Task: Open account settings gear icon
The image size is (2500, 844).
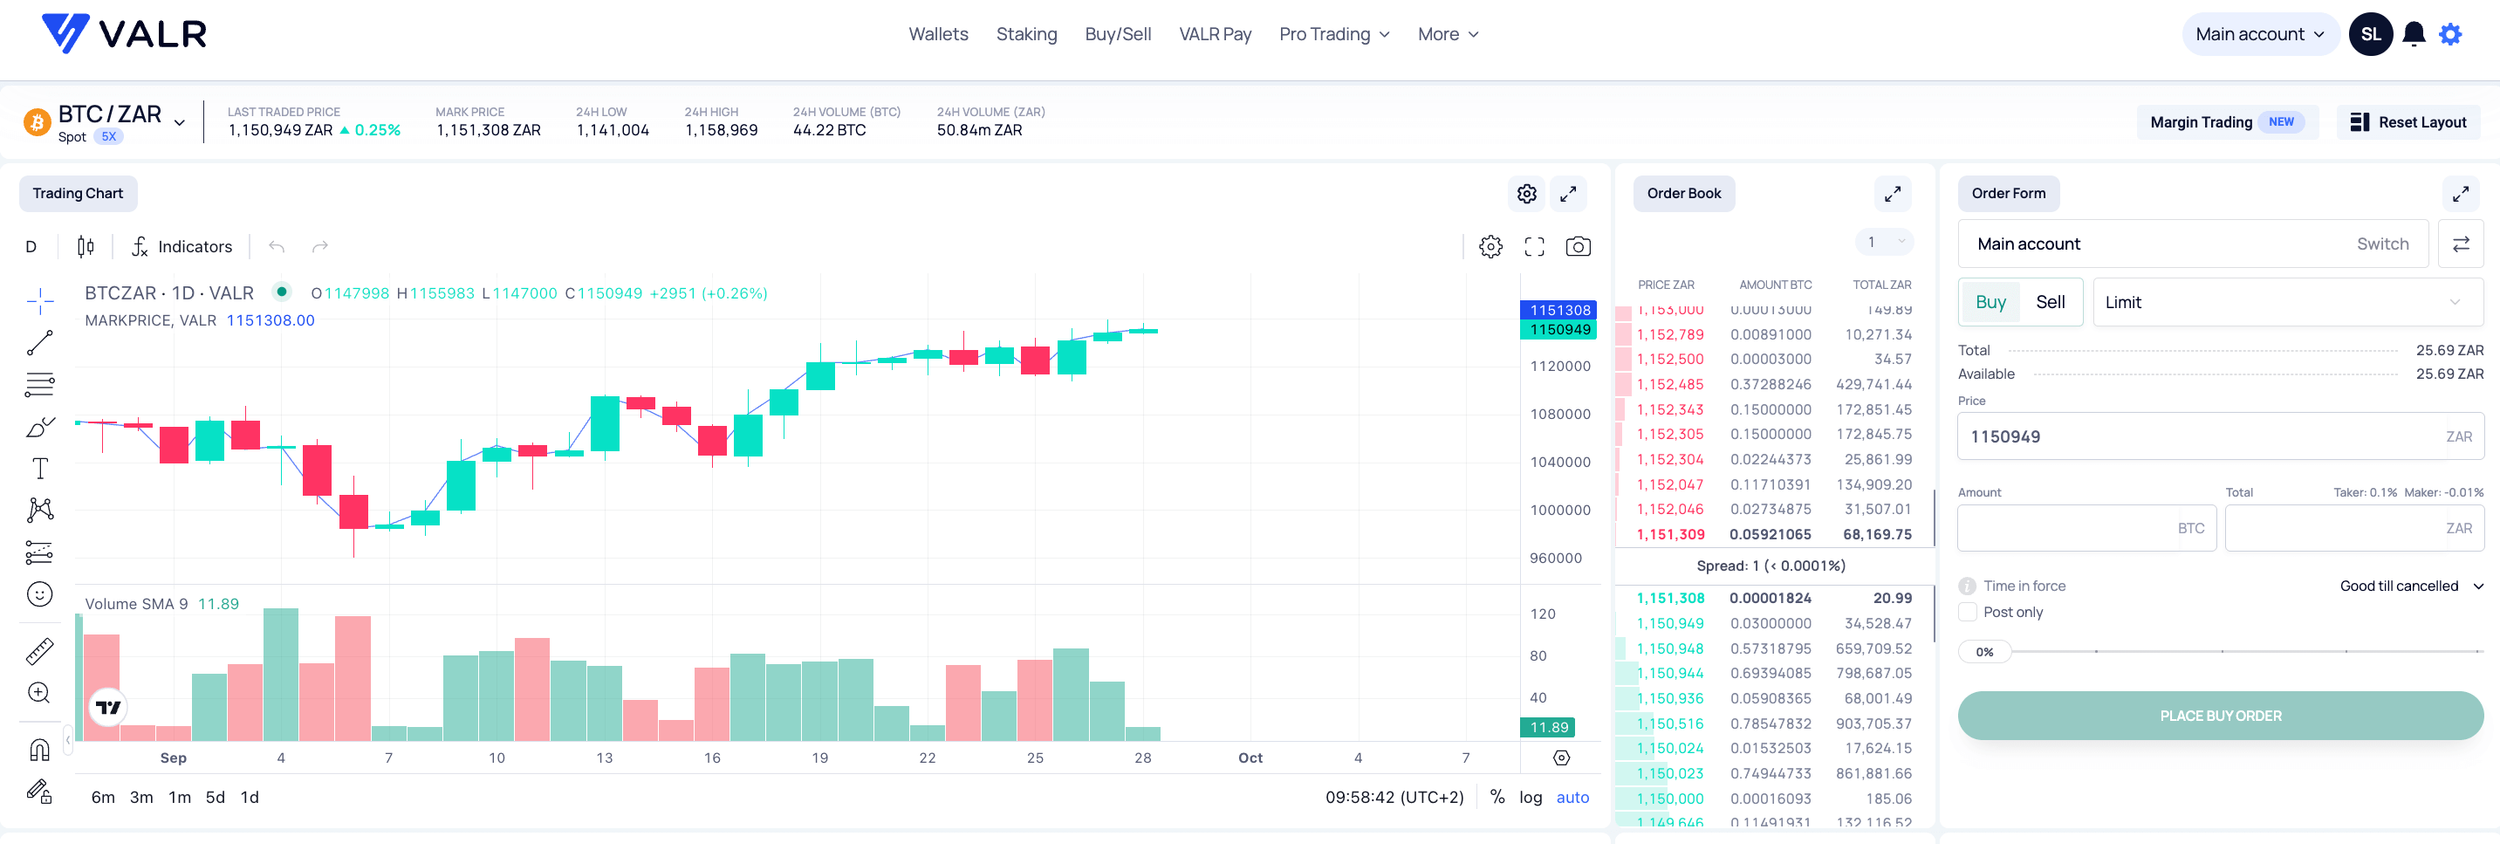Action: click(2450, 34)
